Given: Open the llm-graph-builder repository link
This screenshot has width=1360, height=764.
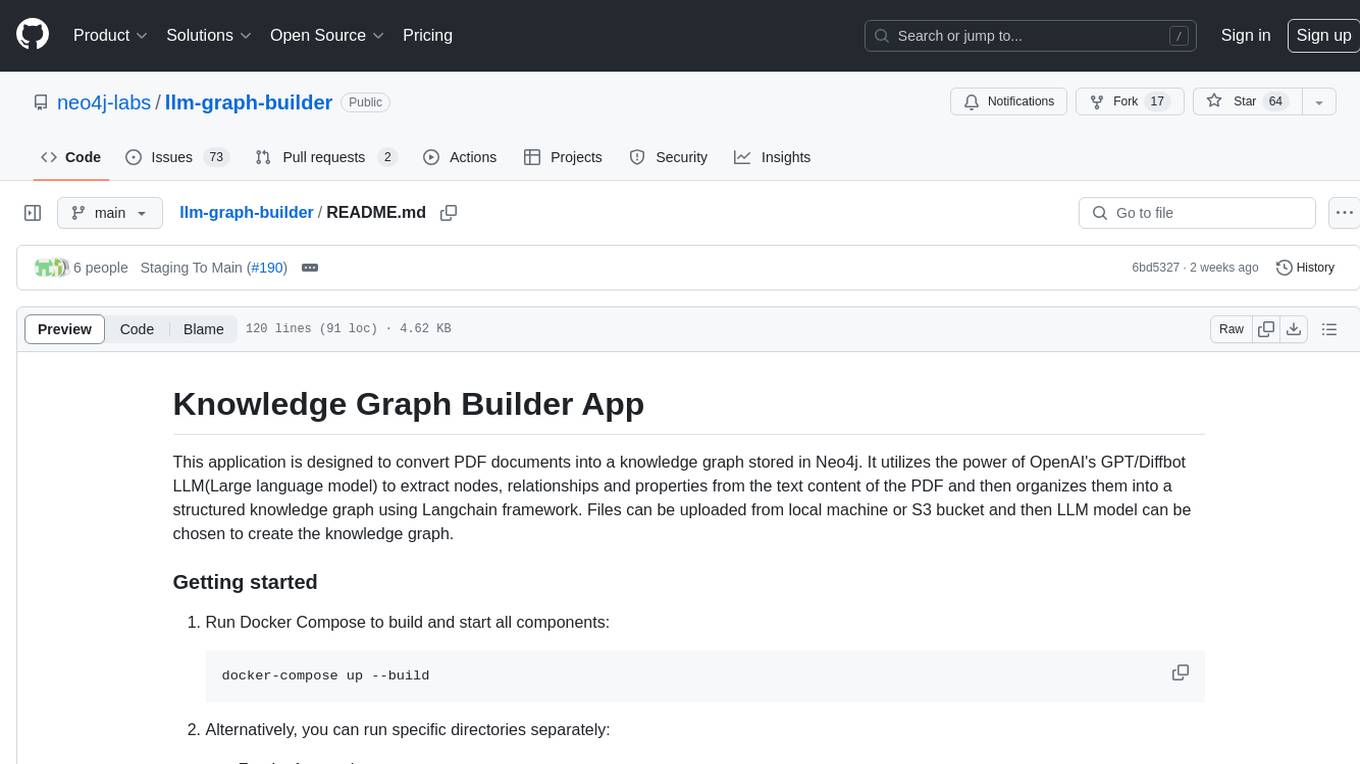Looking at the screenshot, I should point(248,102).
